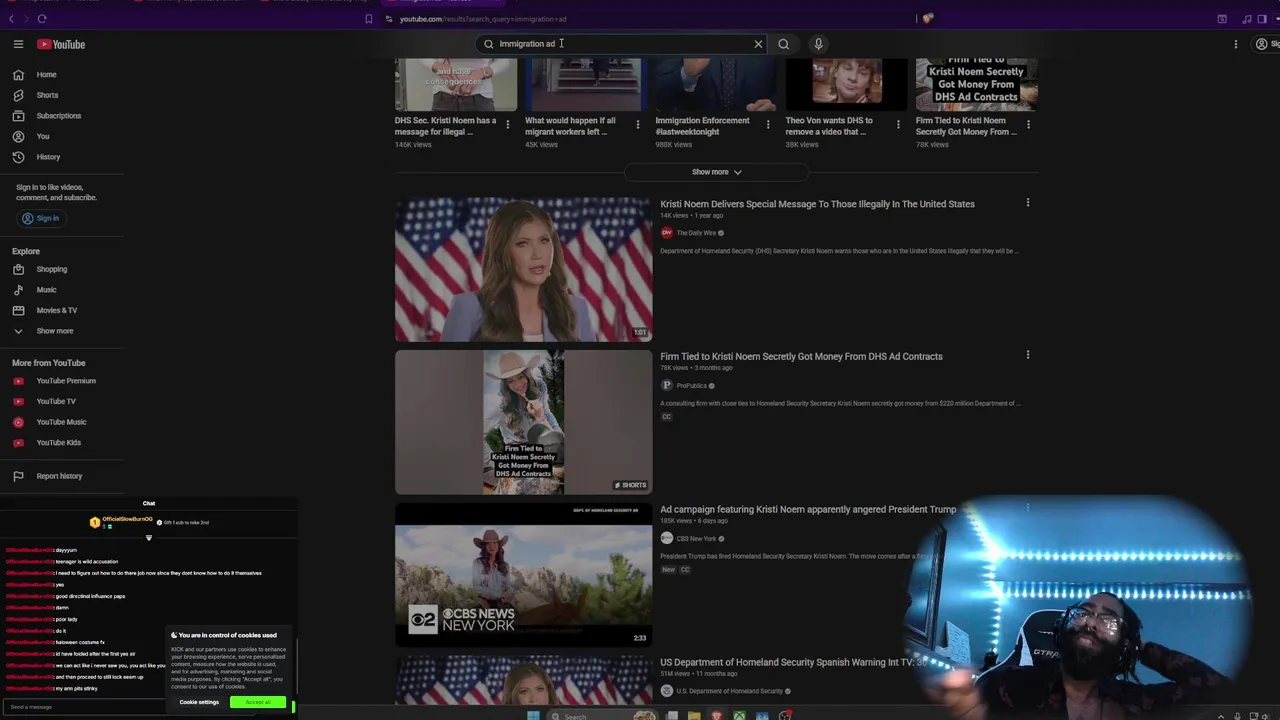Image resolution: width=1280 pixels, height=720 pixels.
Task: Click 'Cookie settings' in the Kick cookie notice
Action: tap(199, 702)
